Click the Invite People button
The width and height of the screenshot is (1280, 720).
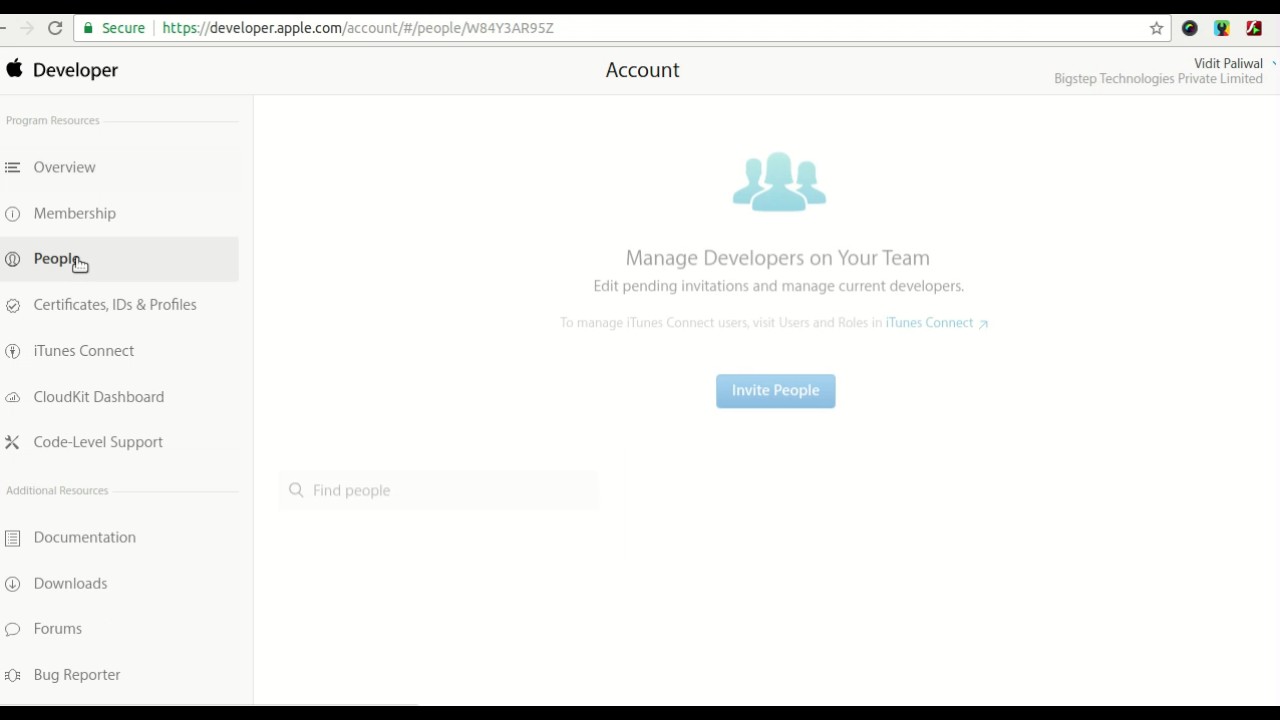(x=775, y=391)
